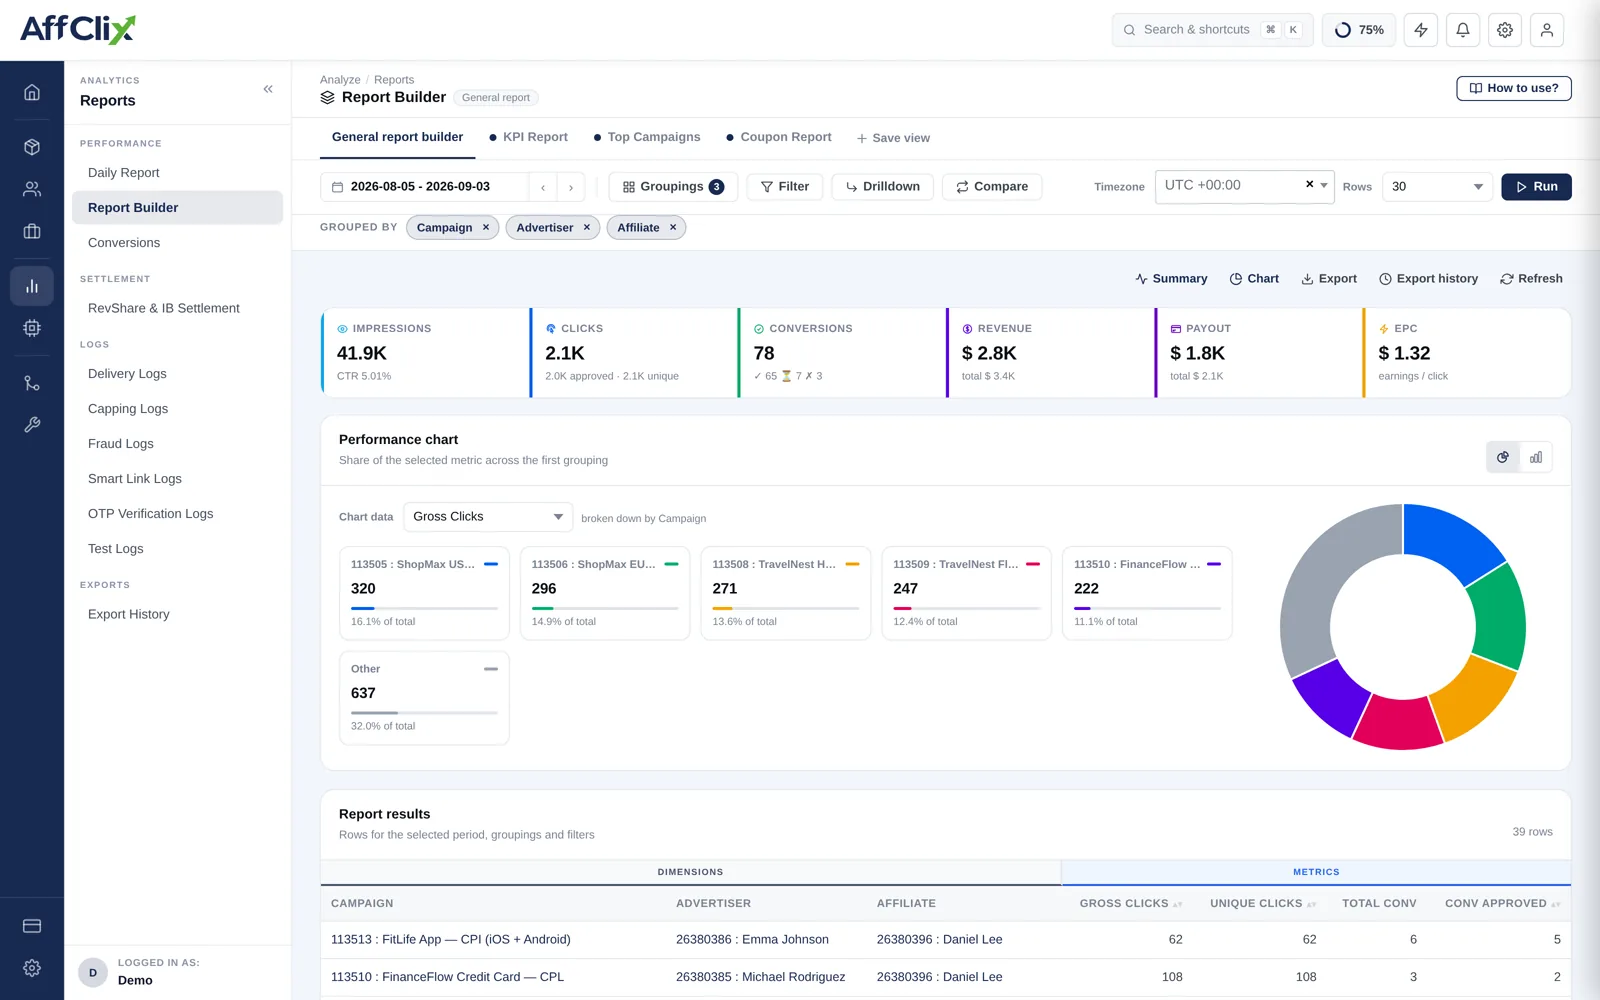Click the 75% progress indicator

point(1359,30)
